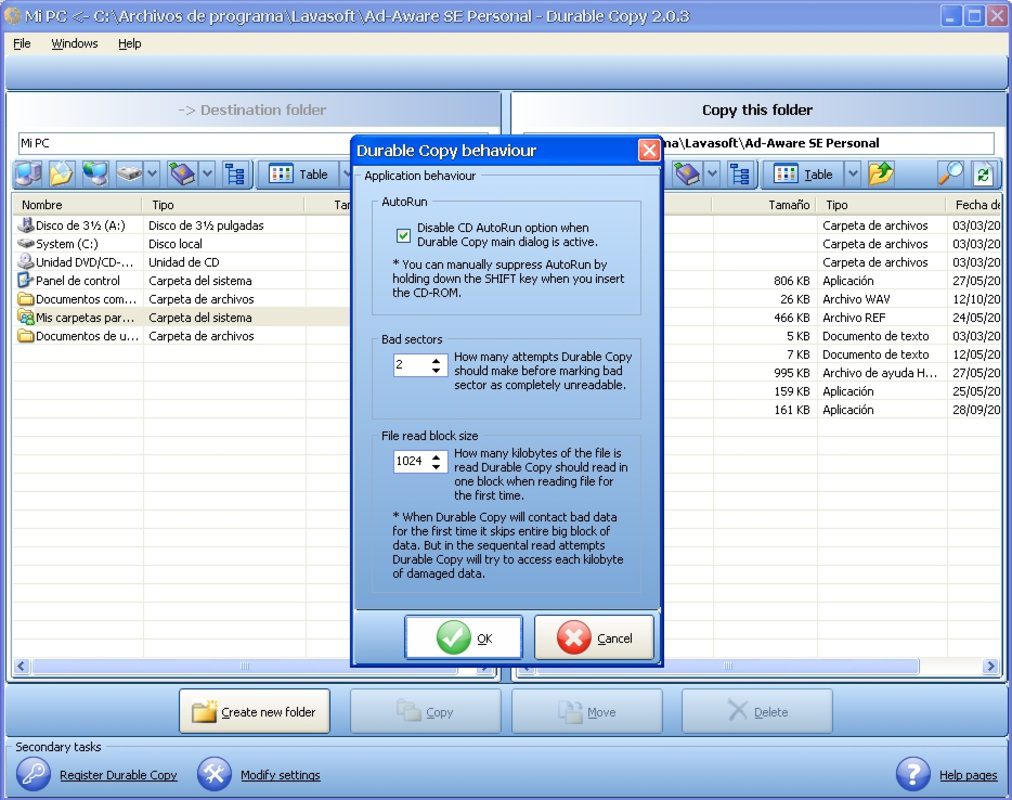Image resolution: width=1012 pixels, height=800 pixels.
Task: Open the My Documents folder icon in destination toolbar
Action: [61, 174]
